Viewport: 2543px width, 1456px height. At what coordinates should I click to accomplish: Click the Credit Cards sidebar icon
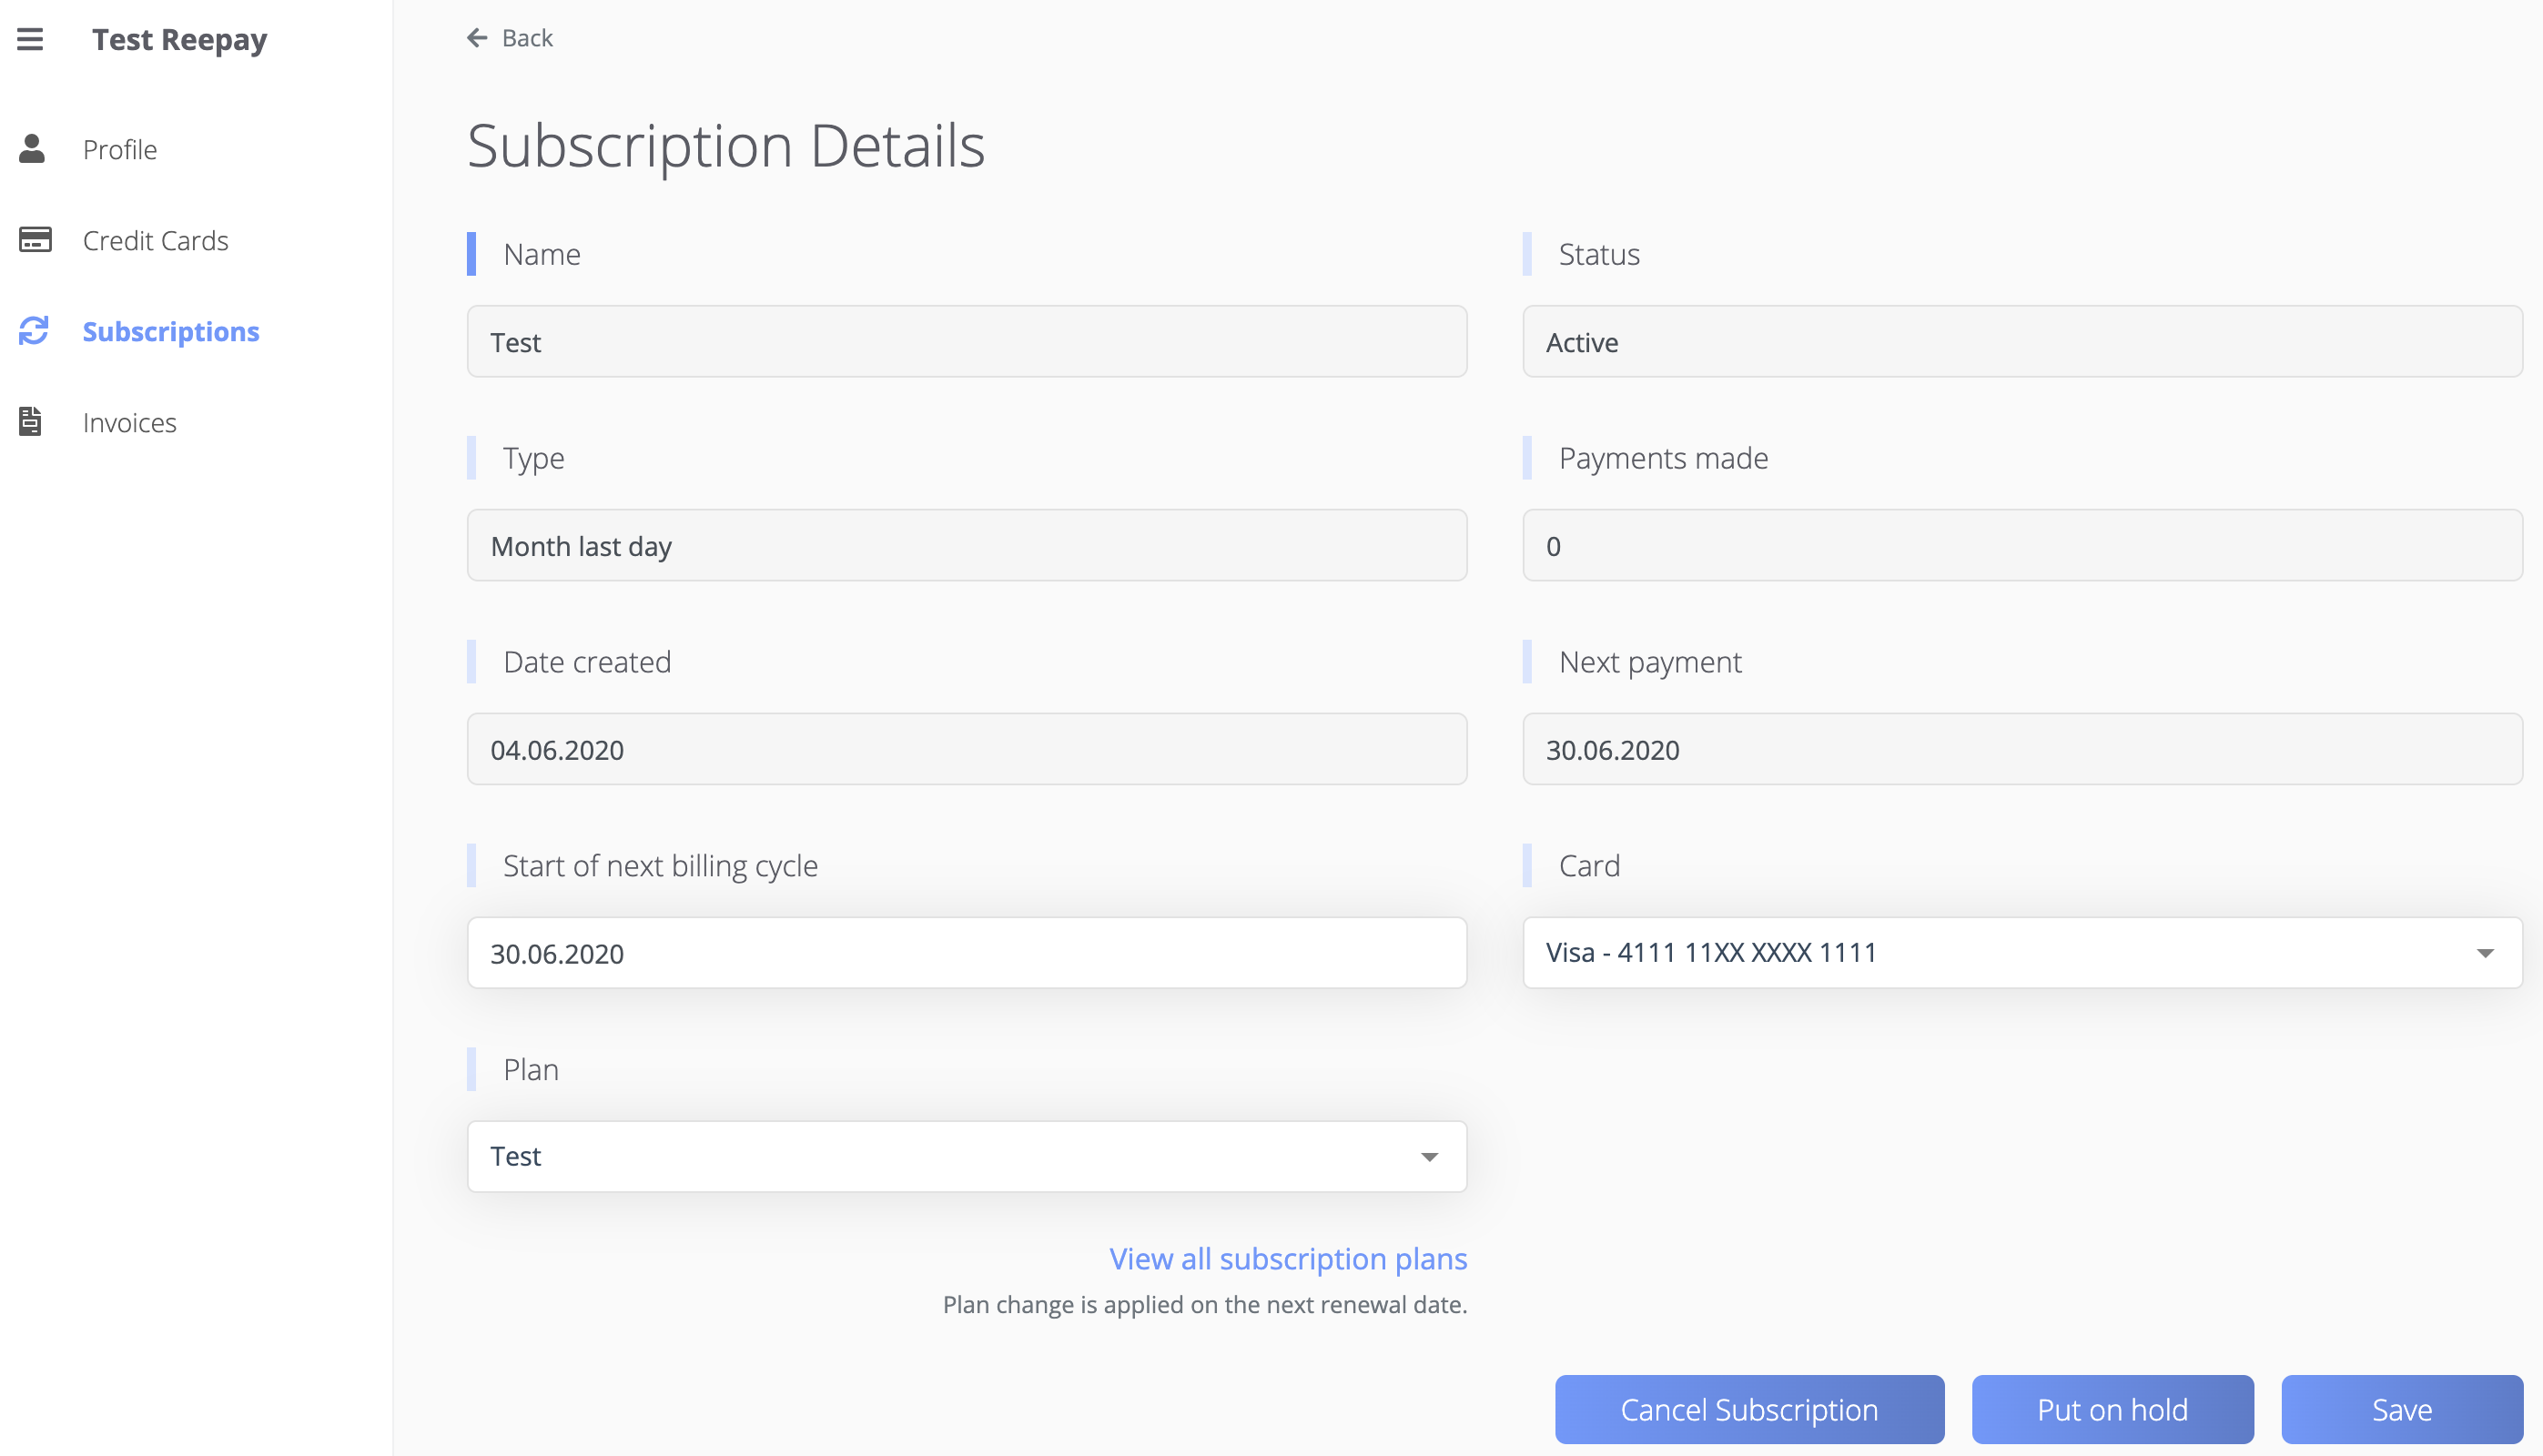(35, 239)
